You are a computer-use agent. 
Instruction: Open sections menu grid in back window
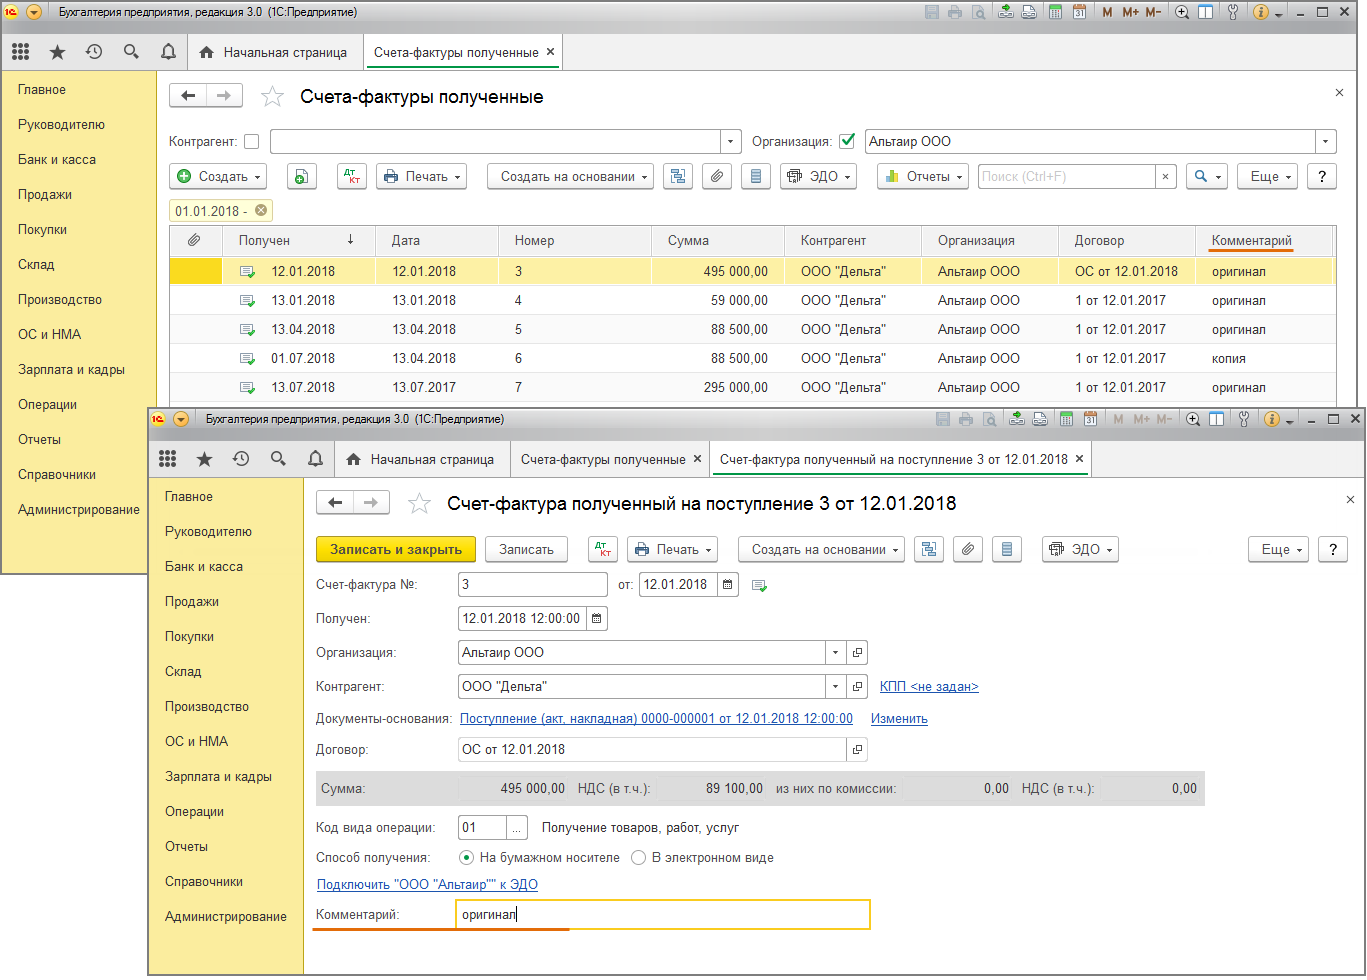click(21, 52)
